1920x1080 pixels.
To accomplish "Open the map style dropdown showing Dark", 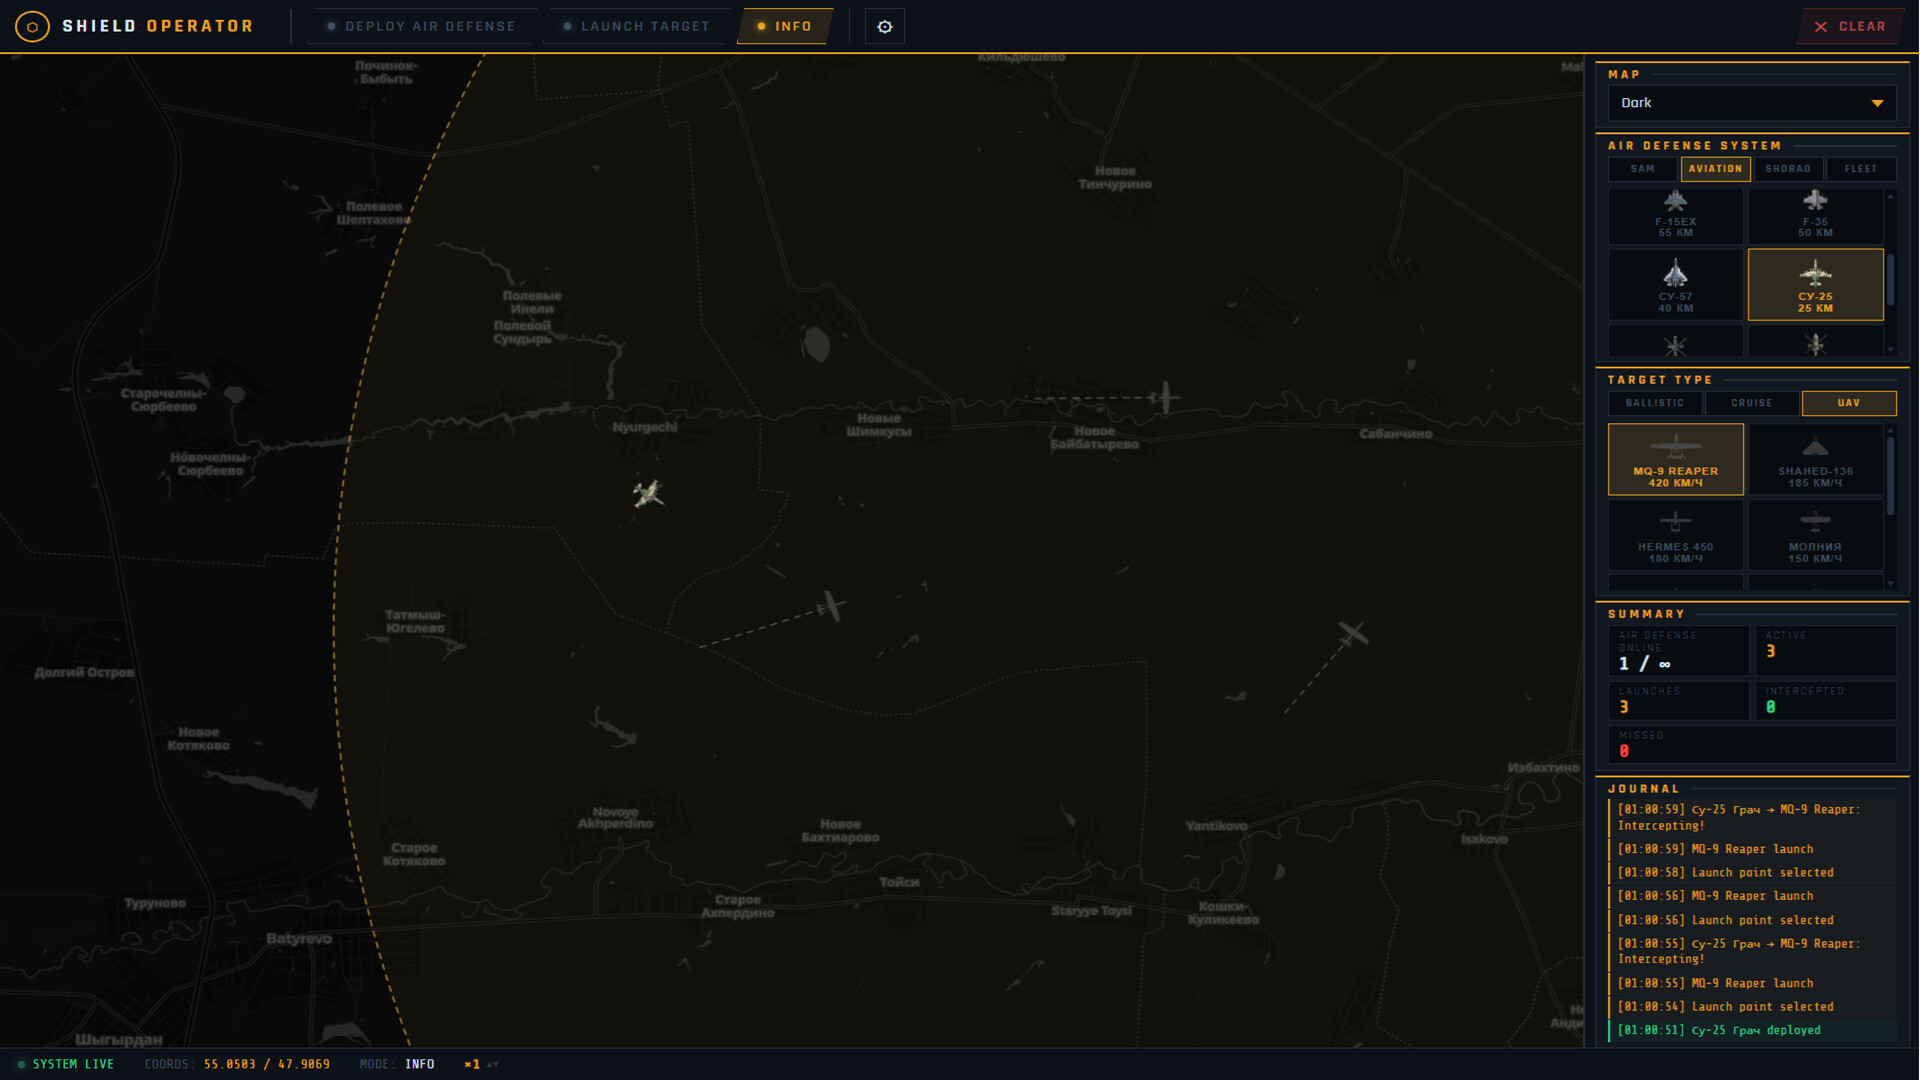I will click(1752, 103).
